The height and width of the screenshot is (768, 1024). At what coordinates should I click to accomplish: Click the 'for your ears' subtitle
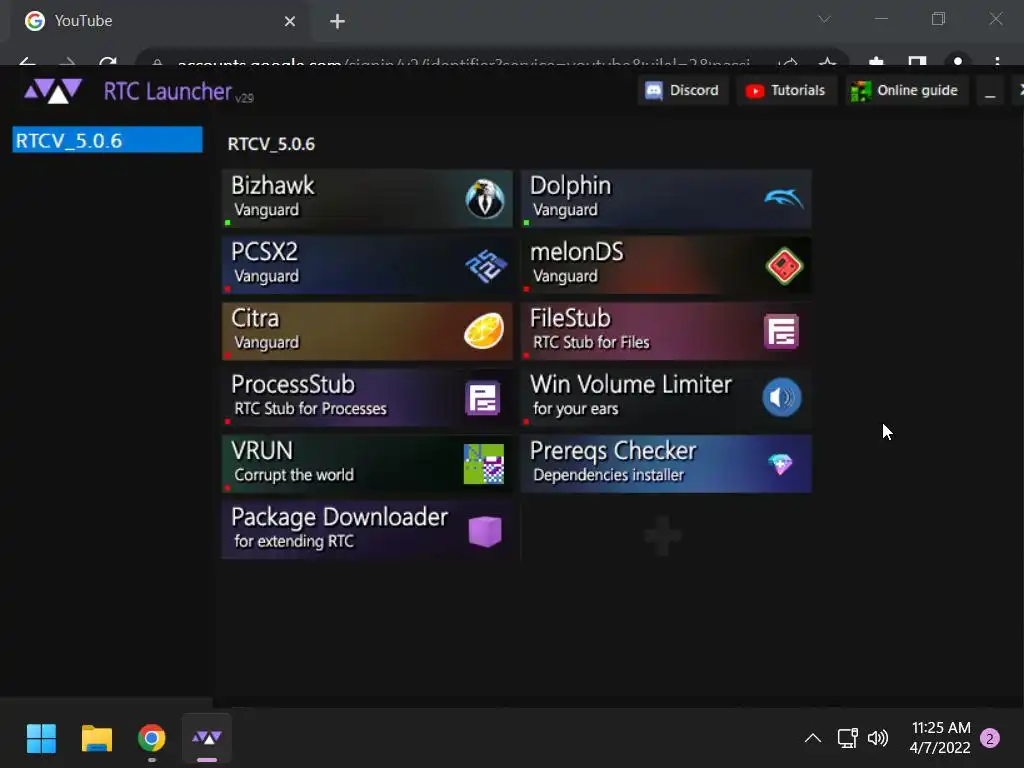[x=575, y=409]
